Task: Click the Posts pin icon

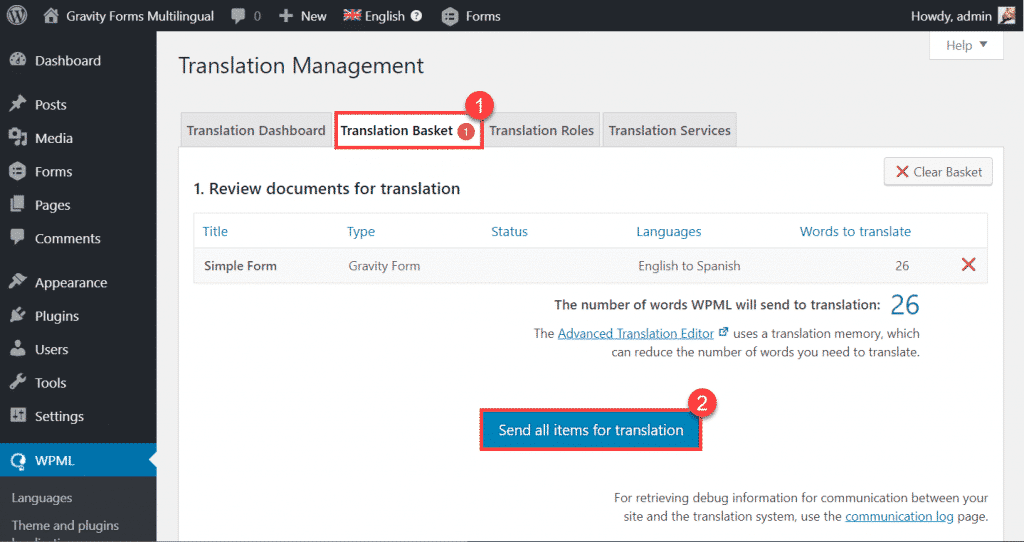Action: 18,104
